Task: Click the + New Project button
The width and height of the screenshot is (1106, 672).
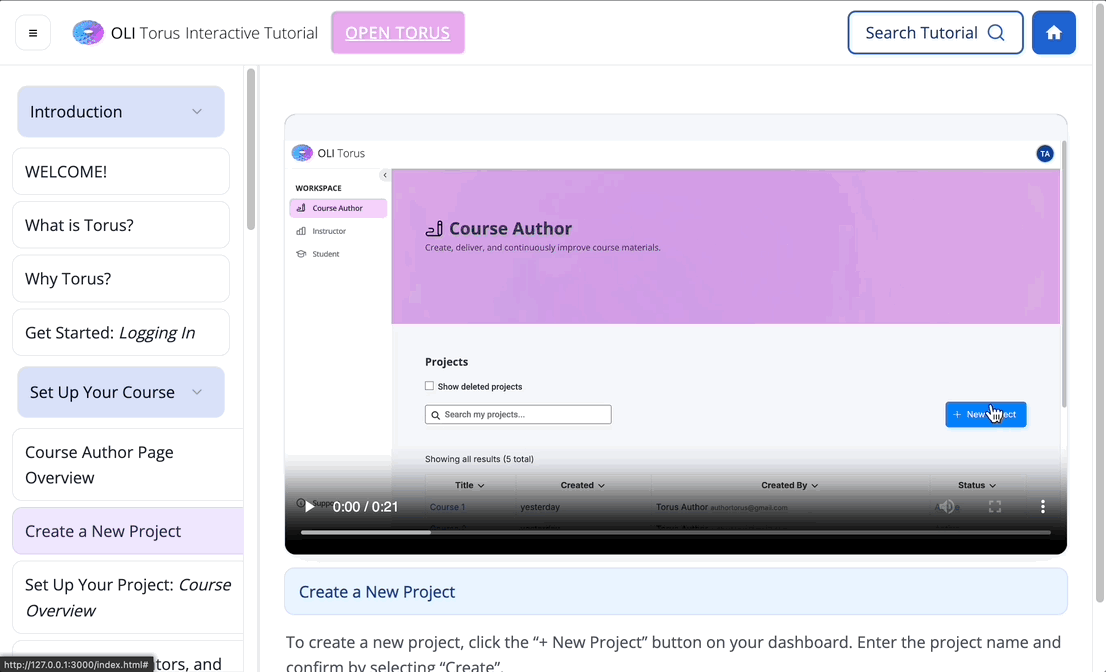Action: click(x=985, y=415)
